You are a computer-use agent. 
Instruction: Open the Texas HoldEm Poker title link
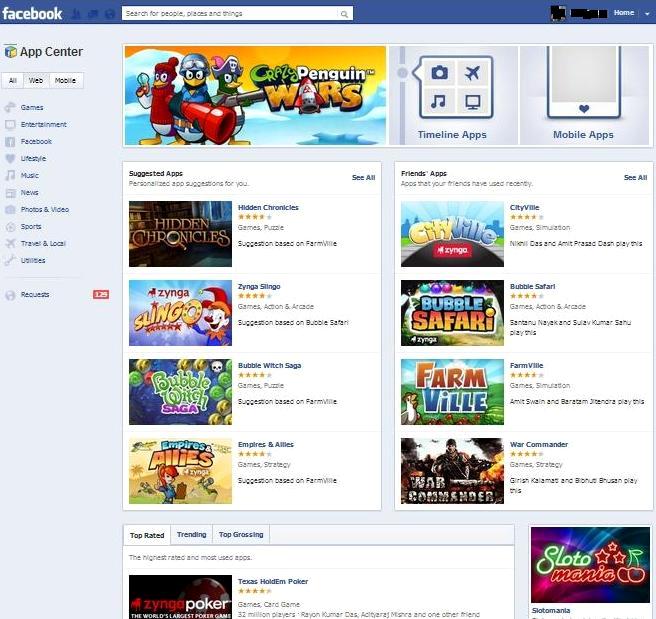[x=273, y=582]
